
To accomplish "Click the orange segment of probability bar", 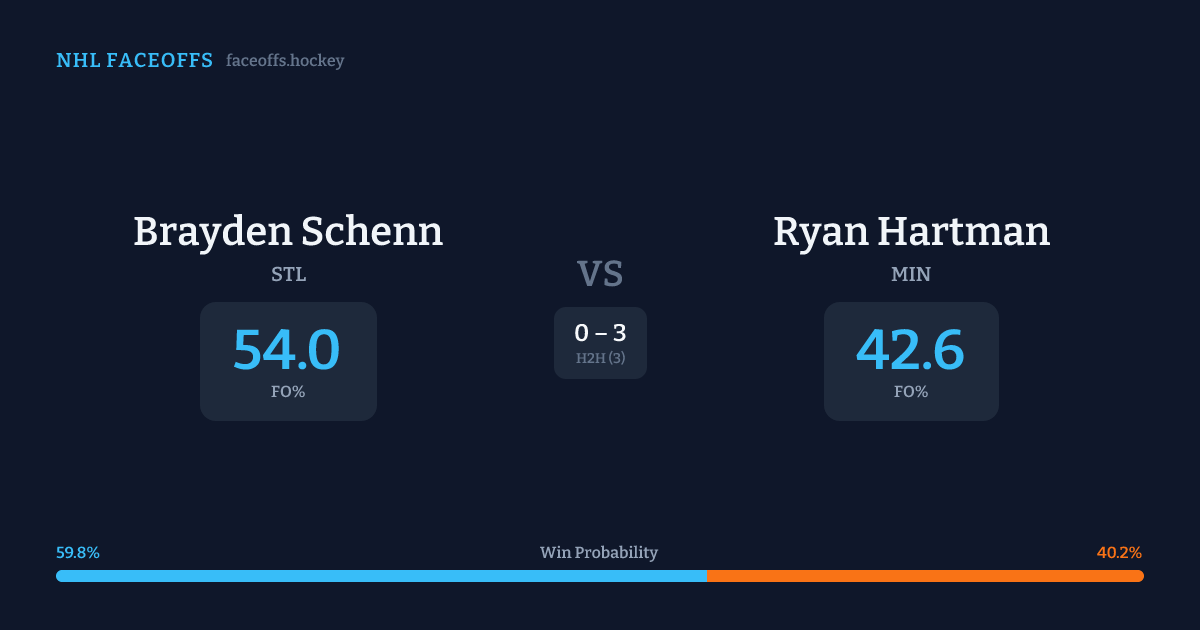I will pos(925,576).
